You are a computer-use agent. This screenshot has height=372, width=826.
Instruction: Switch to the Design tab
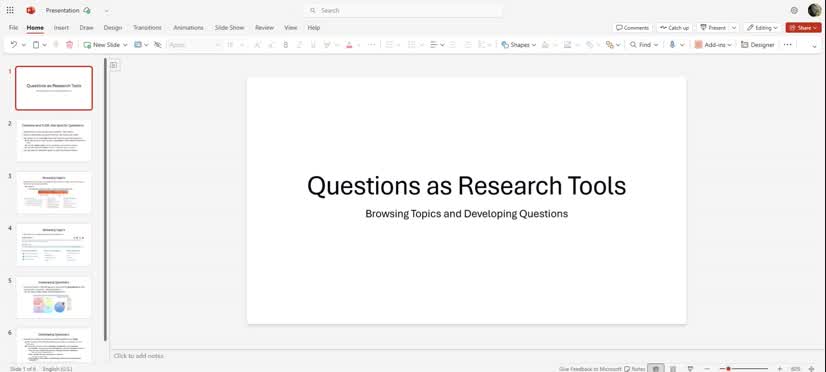(113, 27)
